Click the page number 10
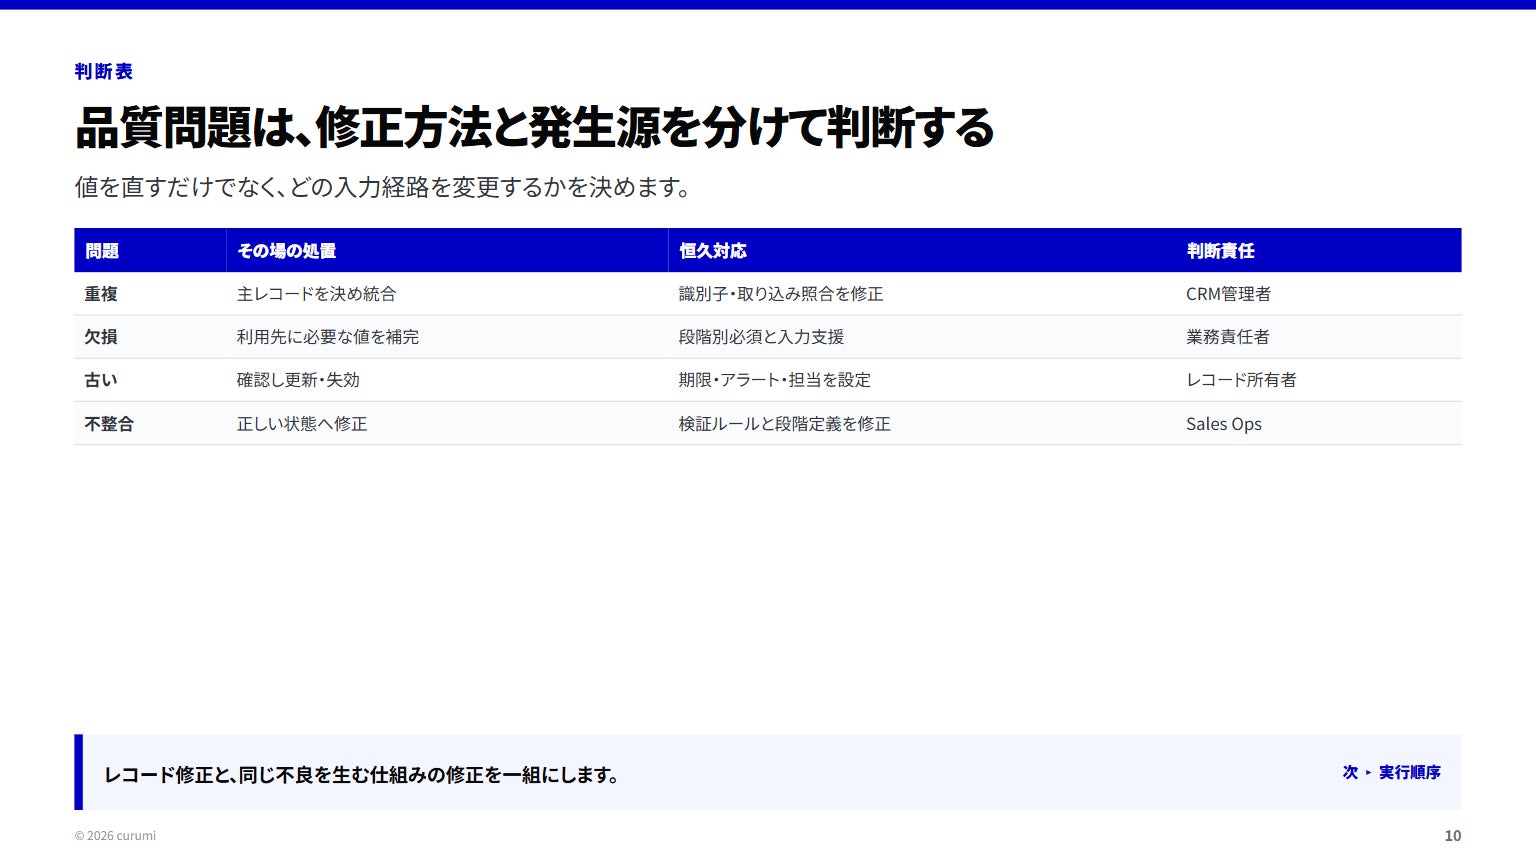 coord(1452,836)
